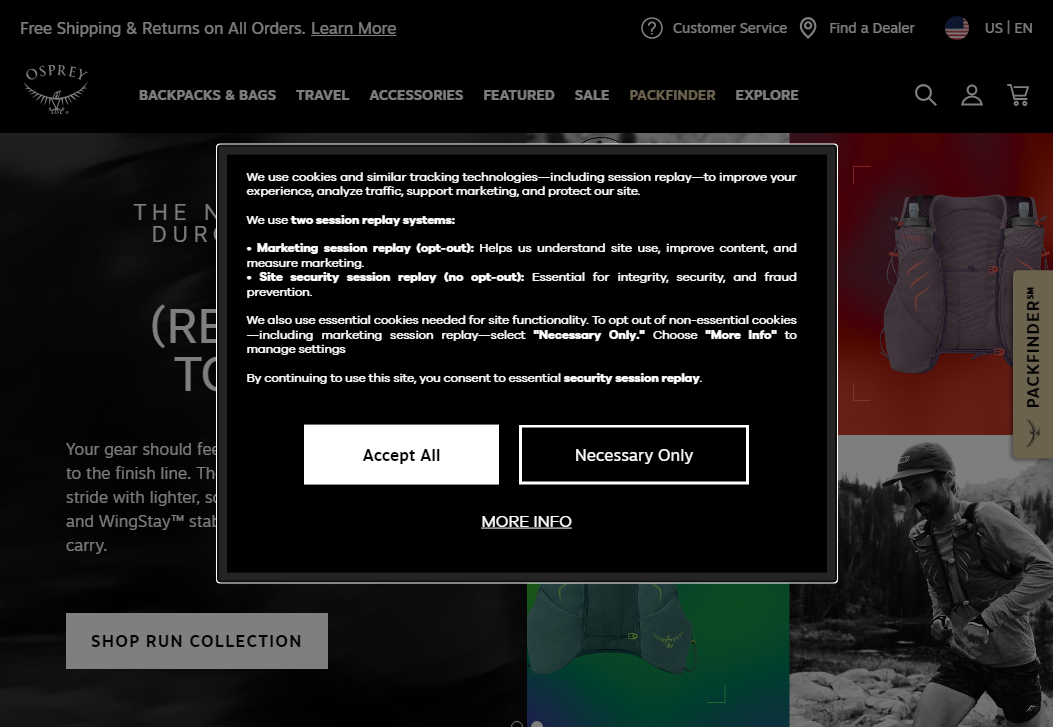Choose Necessary Only cookies button
This screenshot has height=727, width=1053.
coord(633,454)
